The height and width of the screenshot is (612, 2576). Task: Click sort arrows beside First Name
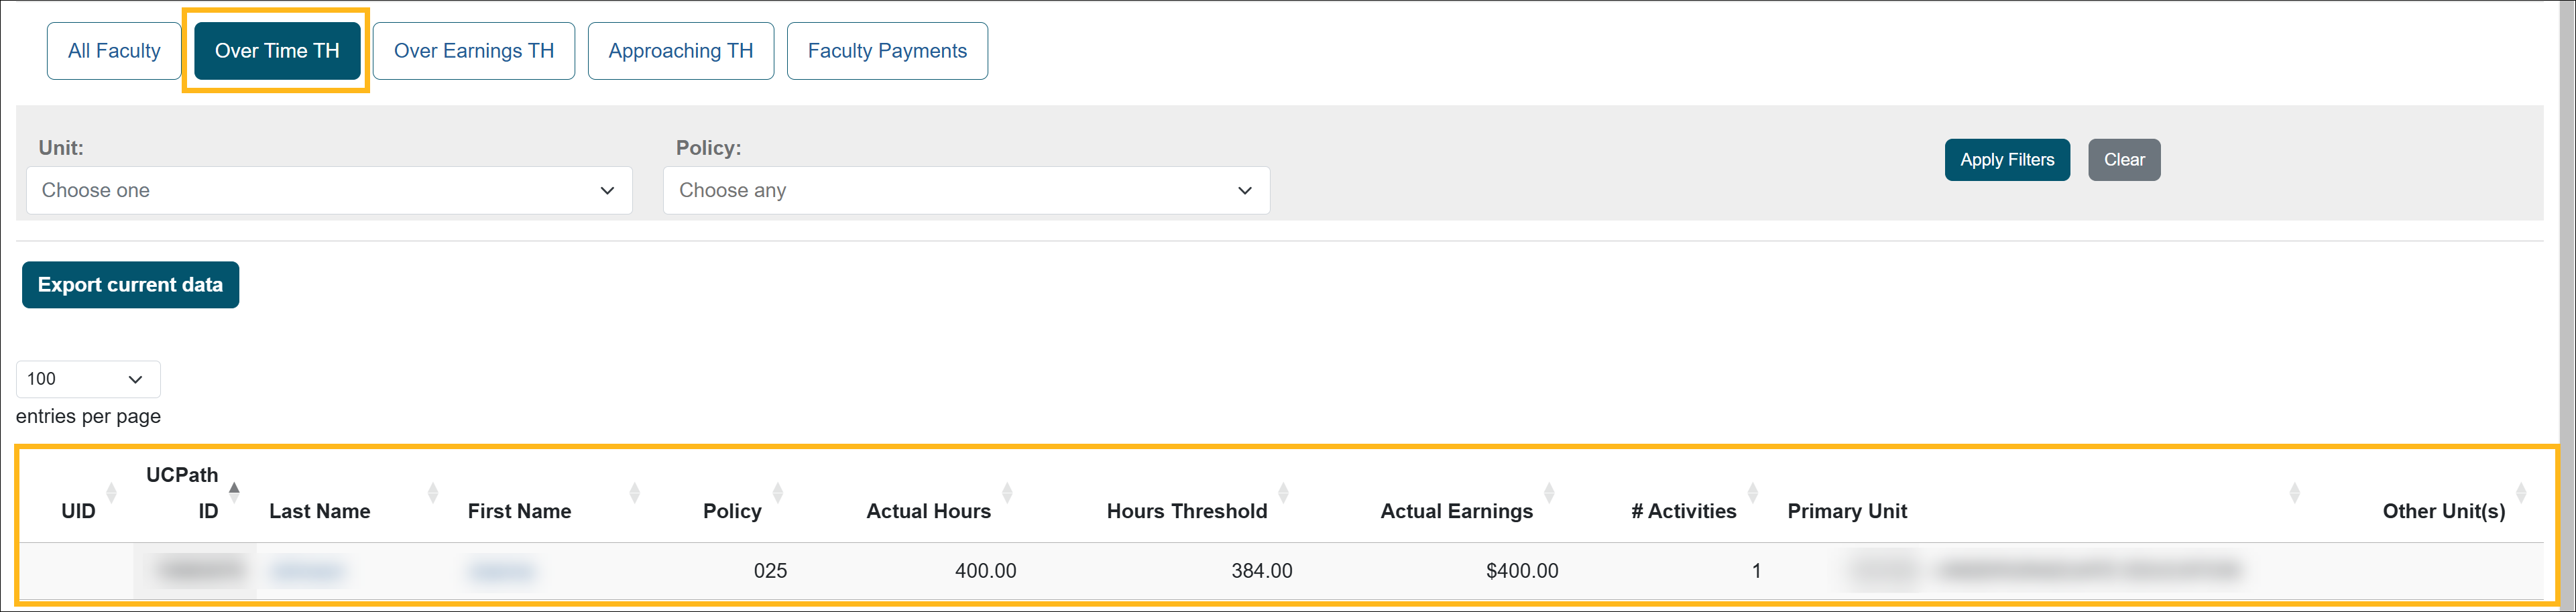click(x=635, y=492)
